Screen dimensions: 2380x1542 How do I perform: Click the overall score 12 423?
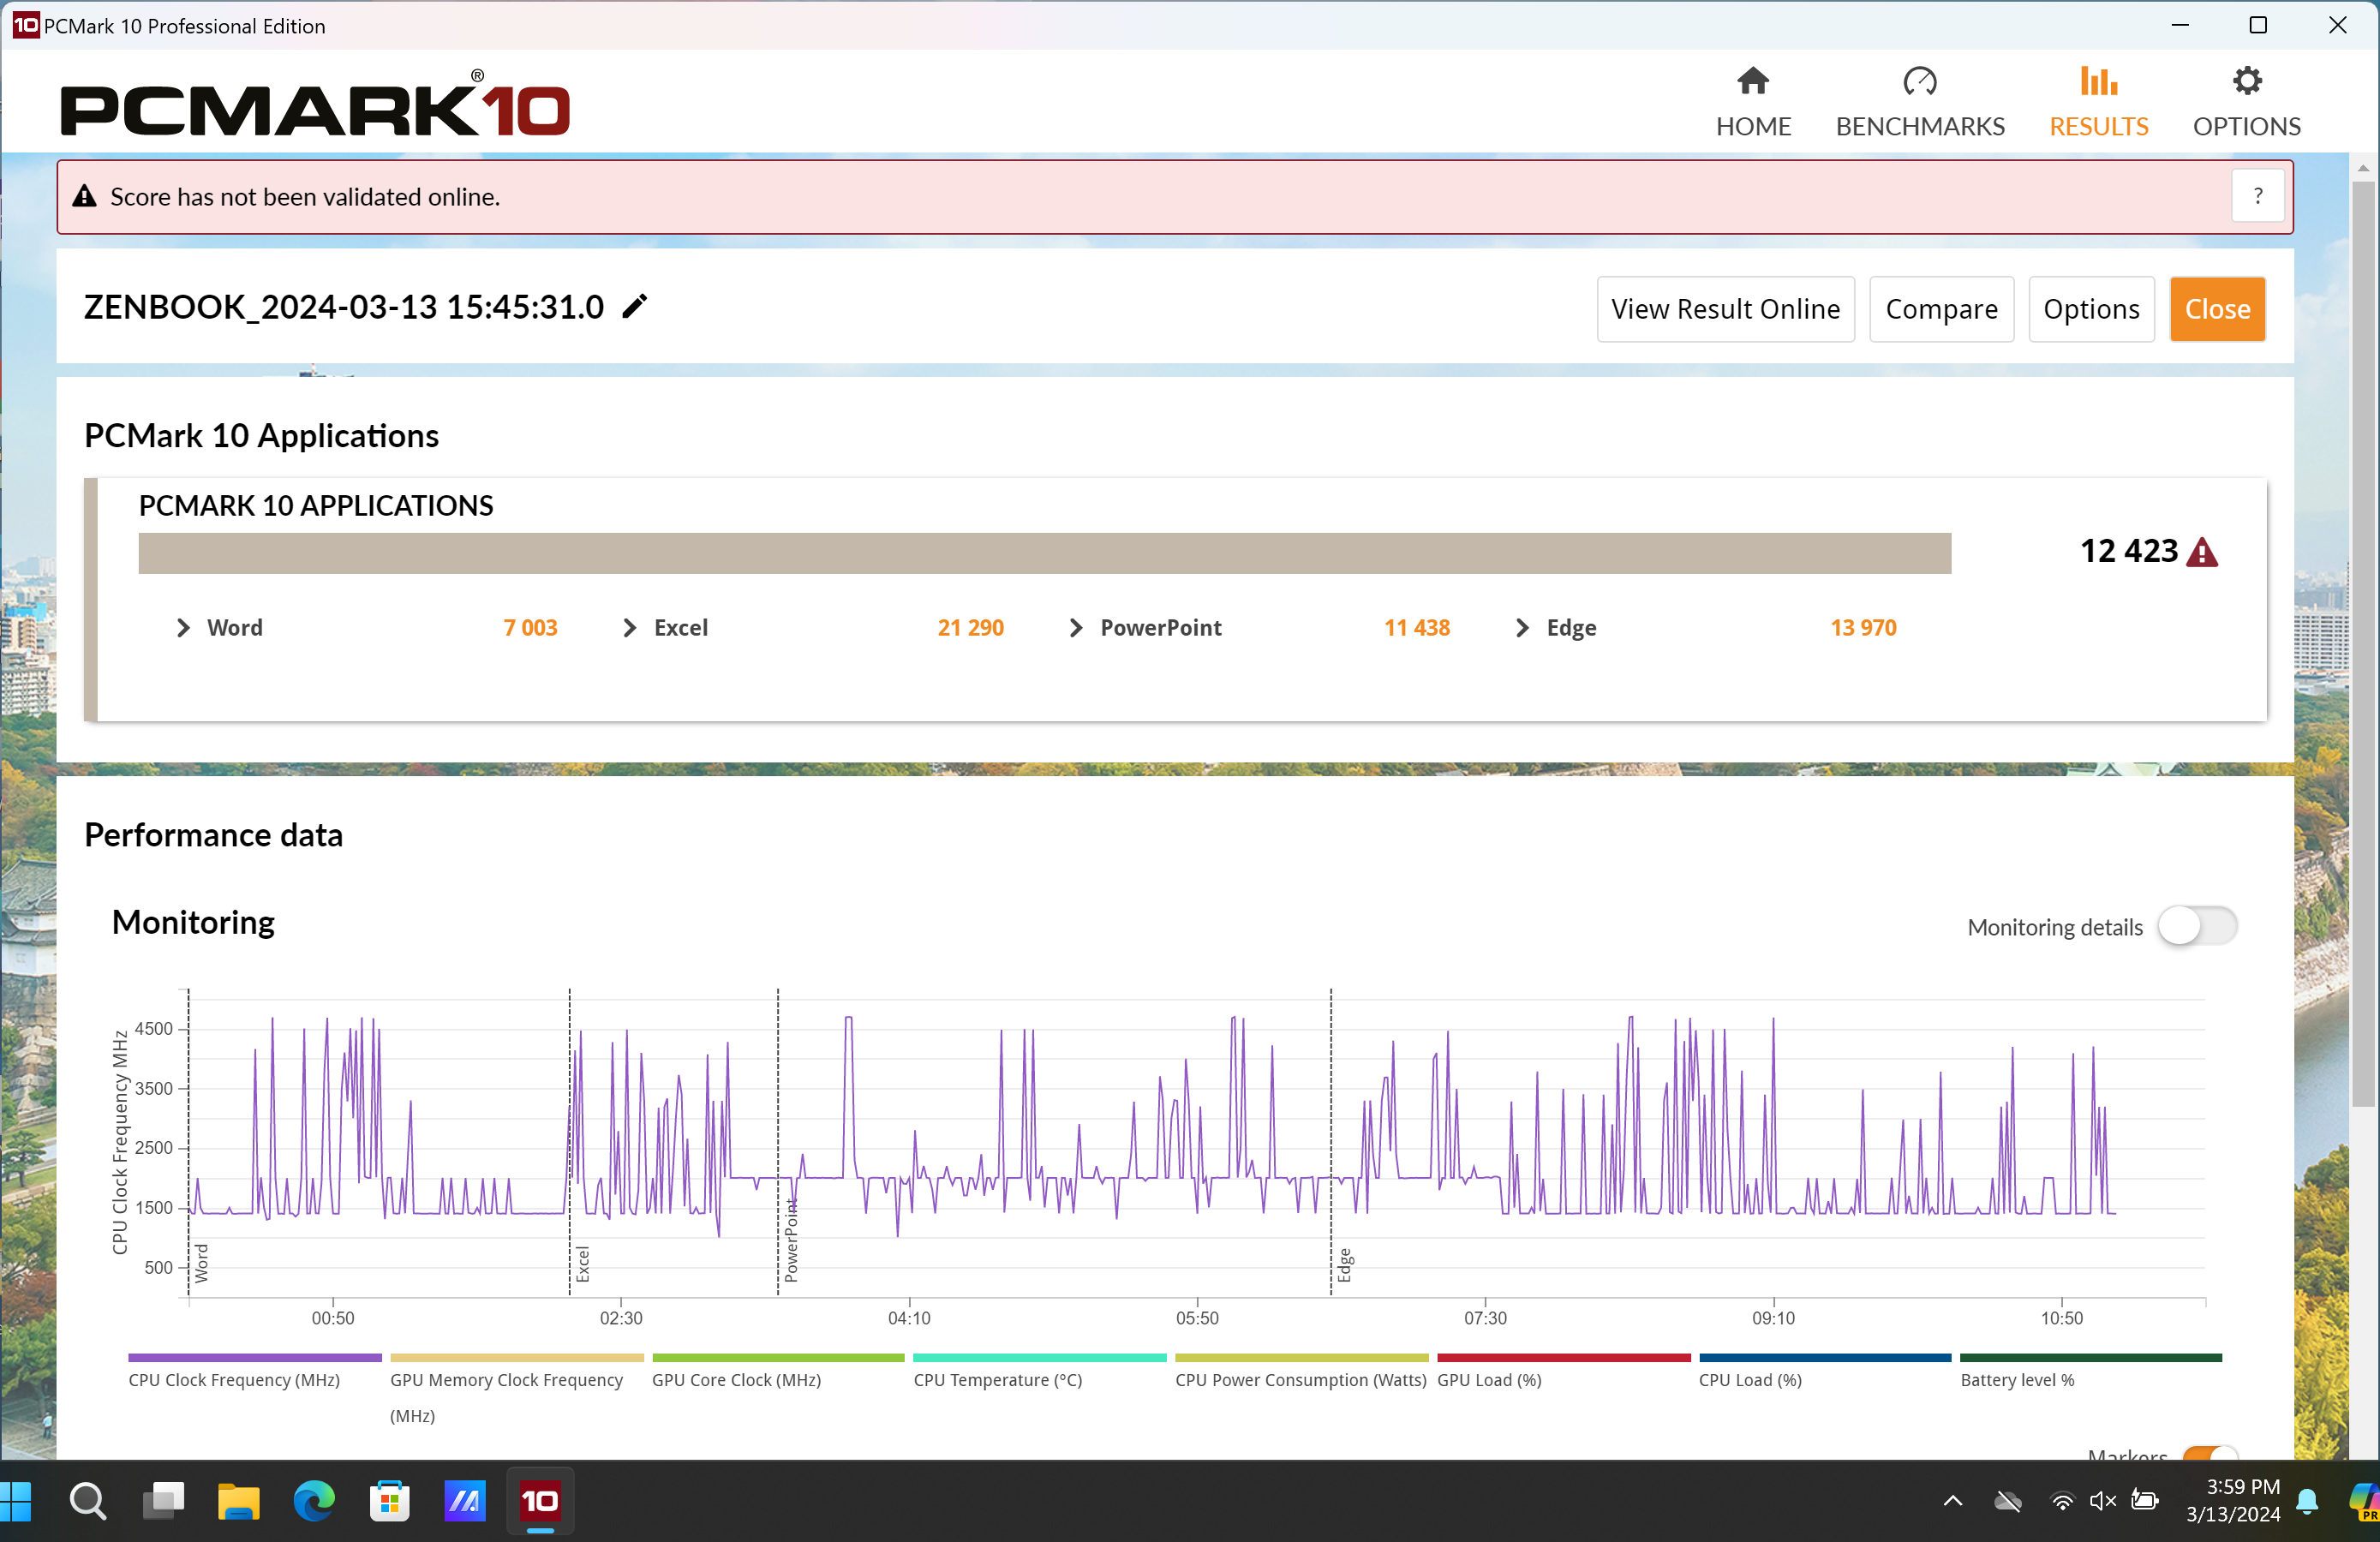tap(2128, 551)
